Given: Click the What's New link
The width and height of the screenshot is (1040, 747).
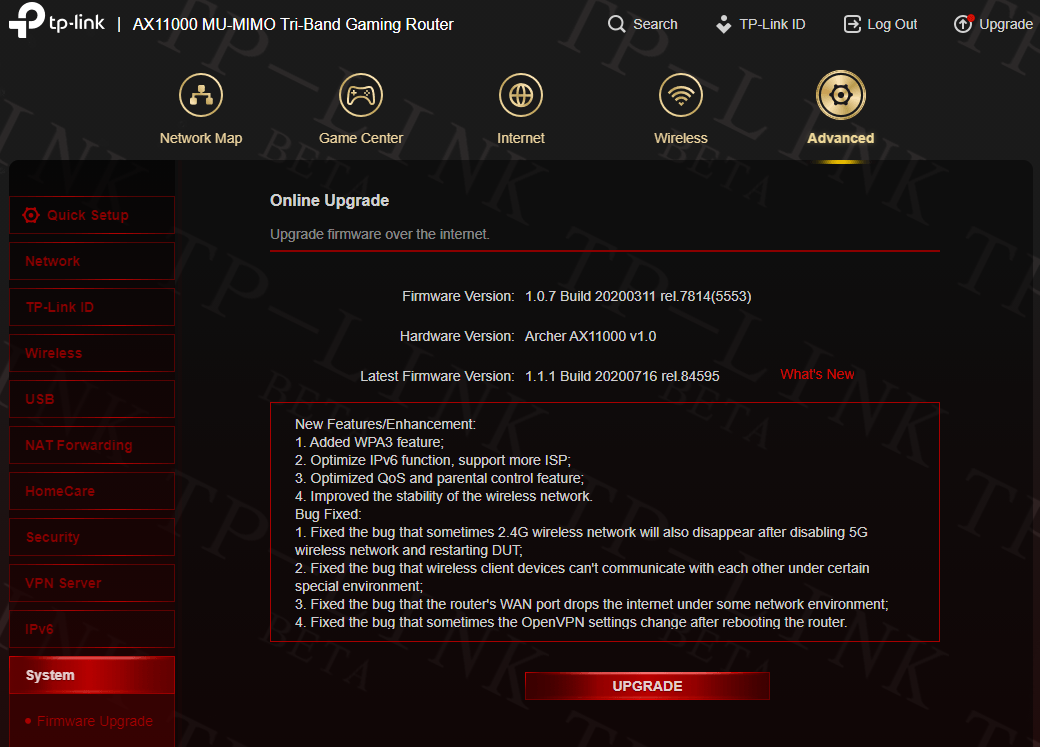Looking at the screenshot, I should pos(817,374).
